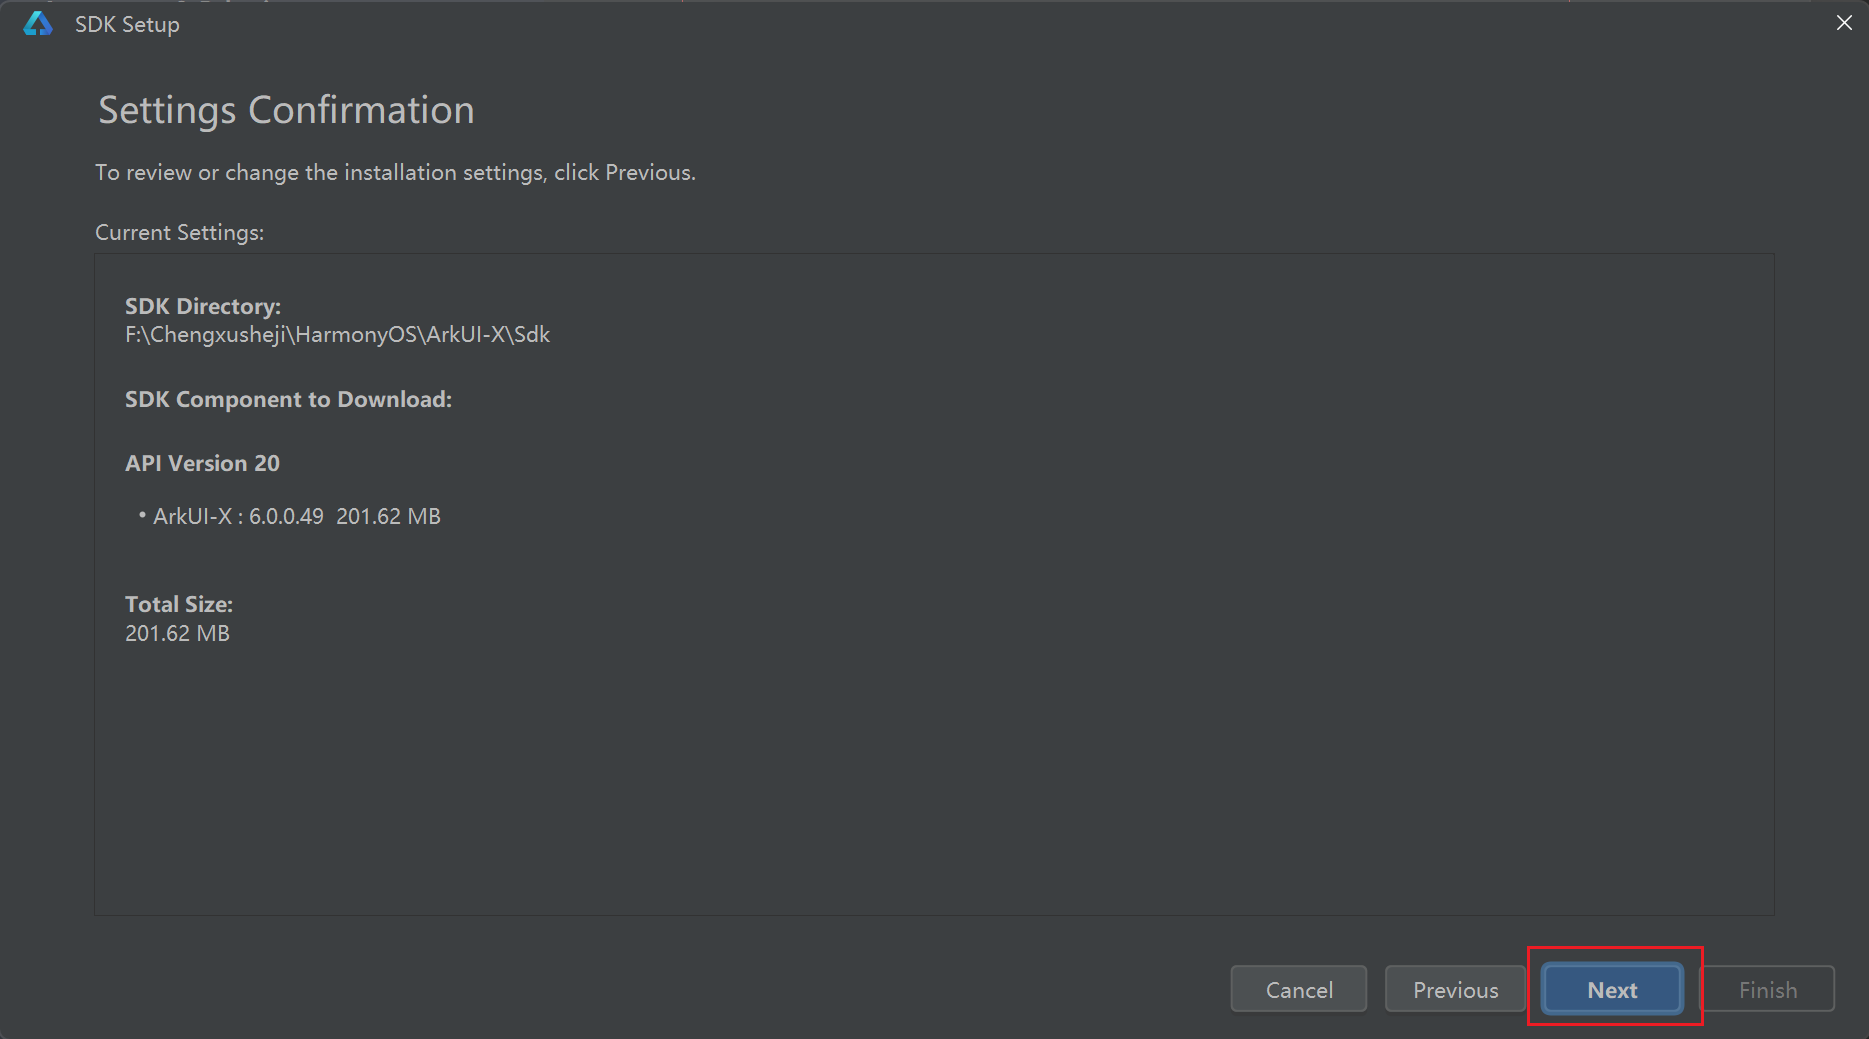Click the greyed-out Finish button
The height and width of the screenshot is (1039, 1869).
(1767, 989)
